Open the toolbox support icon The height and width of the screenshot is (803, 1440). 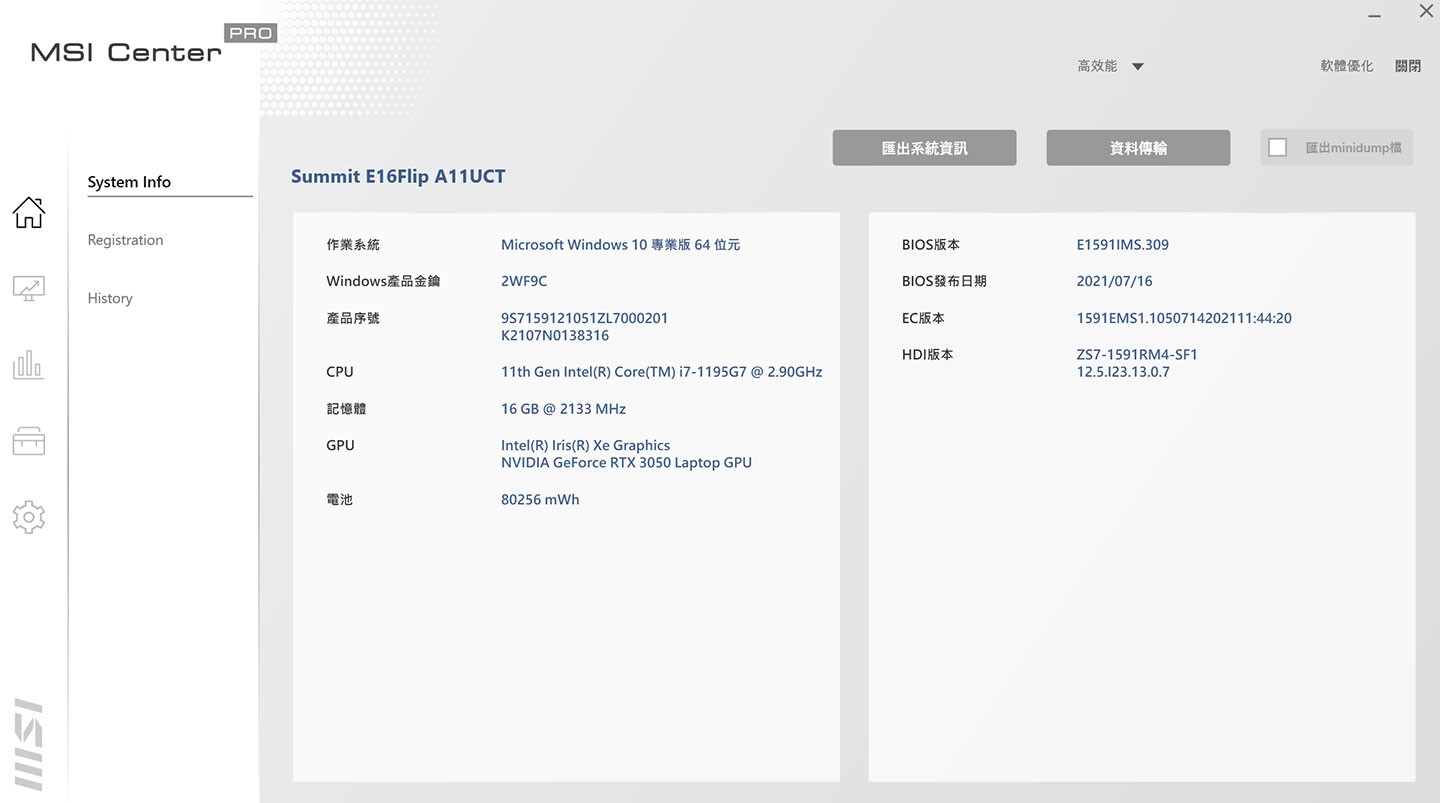(x=28, y=441)
